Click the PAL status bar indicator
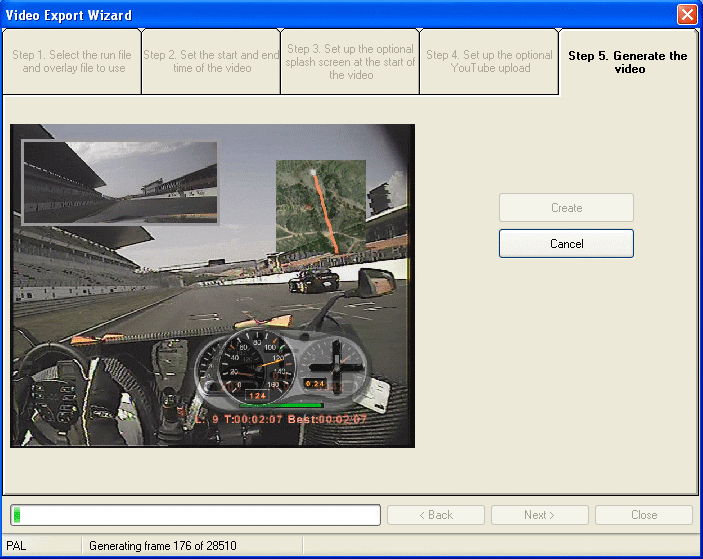Viewport: 703px width, 559px height. click(17, 546)
